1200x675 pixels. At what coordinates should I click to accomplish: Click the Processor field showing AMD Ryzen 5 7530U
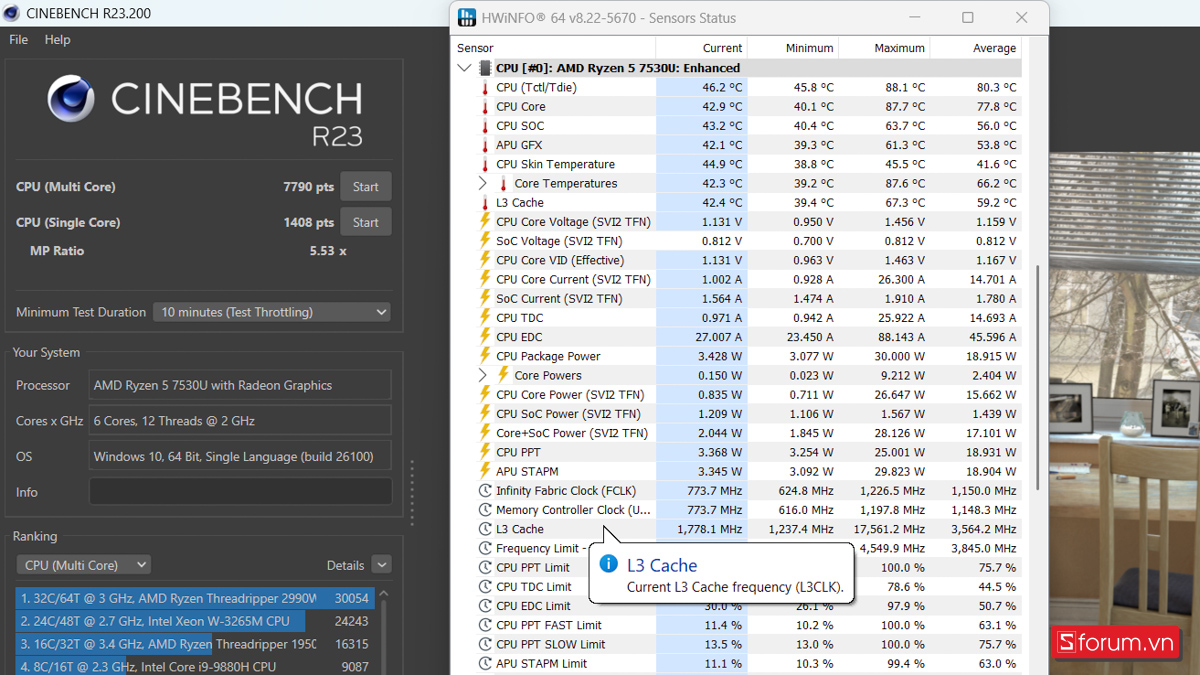pyautogui.click(x=241, y=385)
